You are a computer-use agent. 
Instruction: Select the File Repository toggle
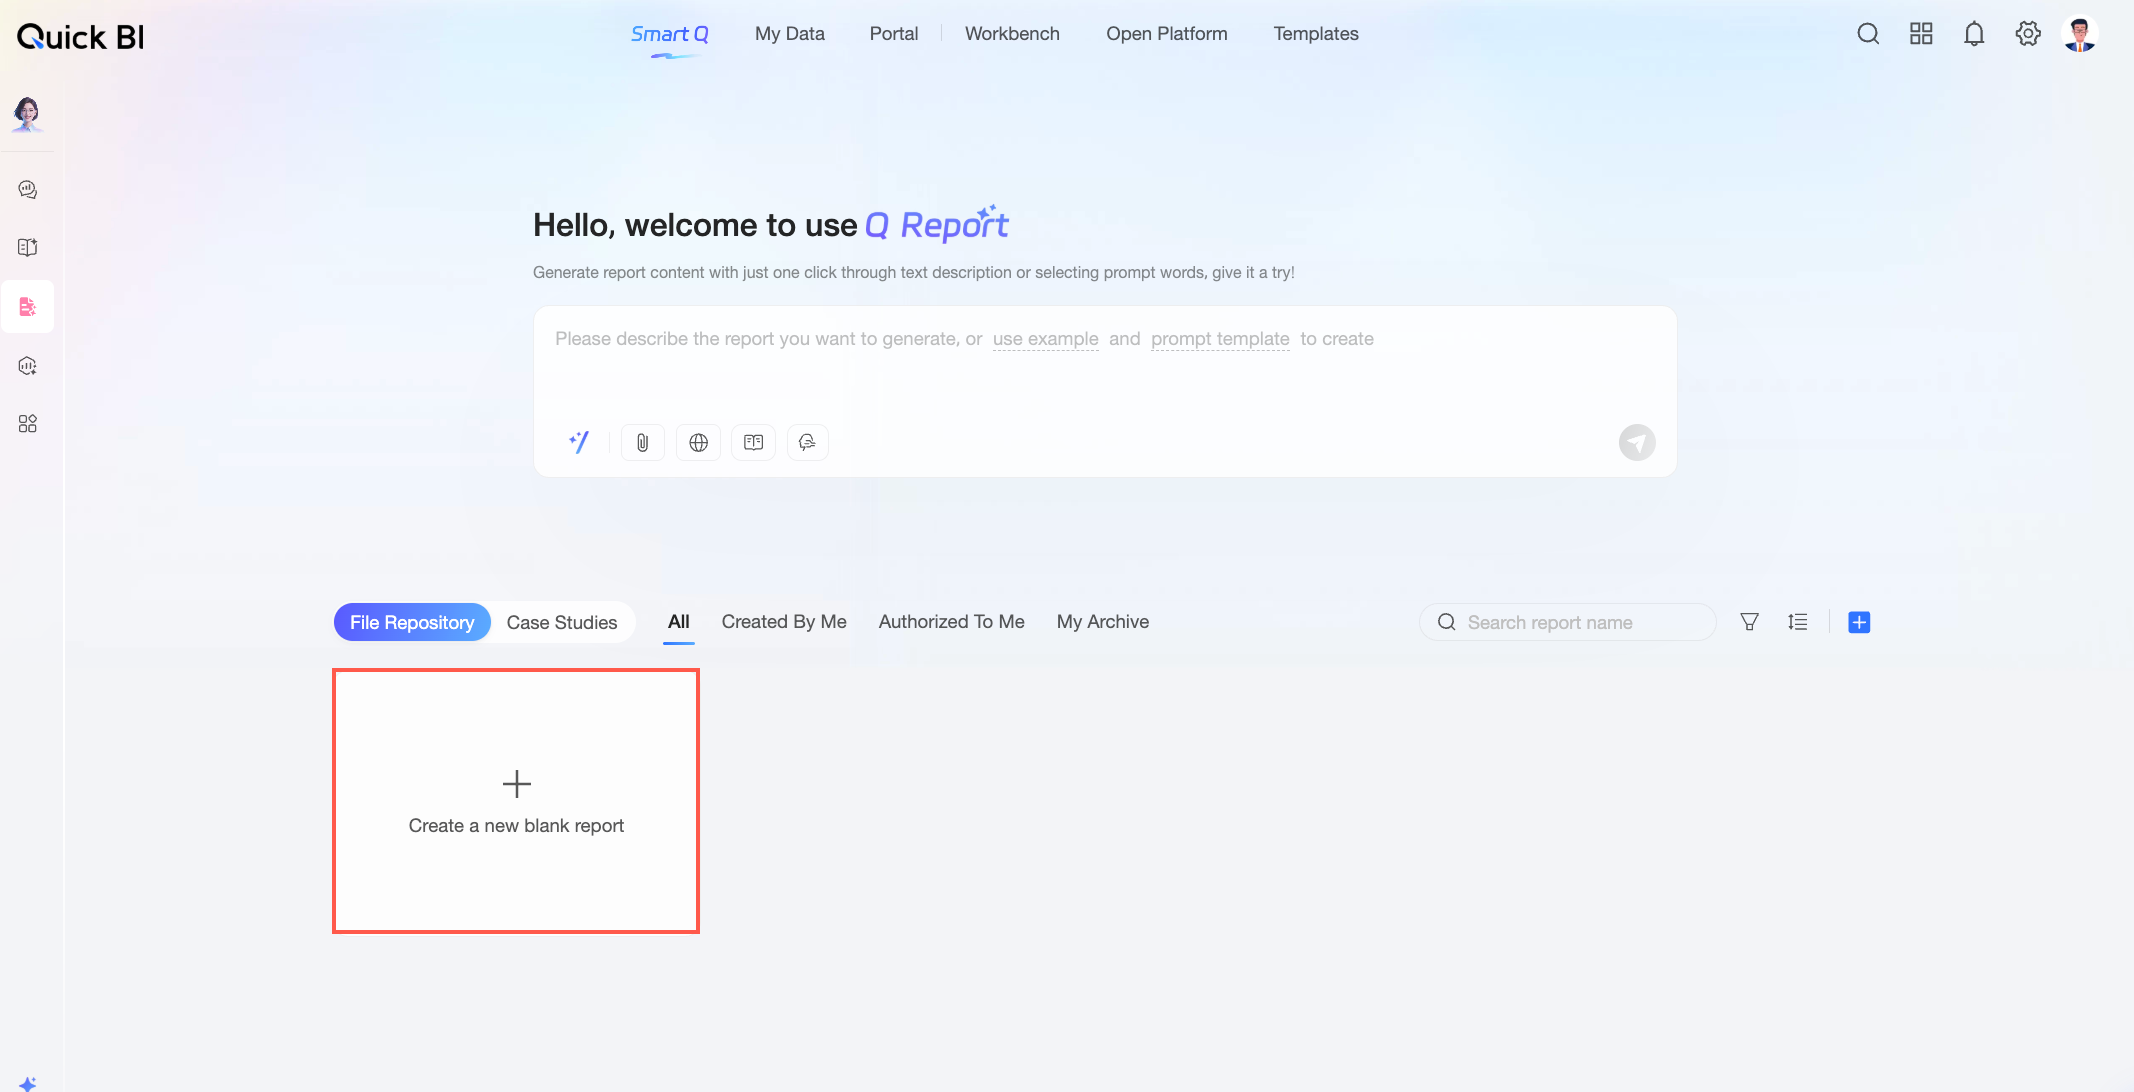(x=412, y=622)
